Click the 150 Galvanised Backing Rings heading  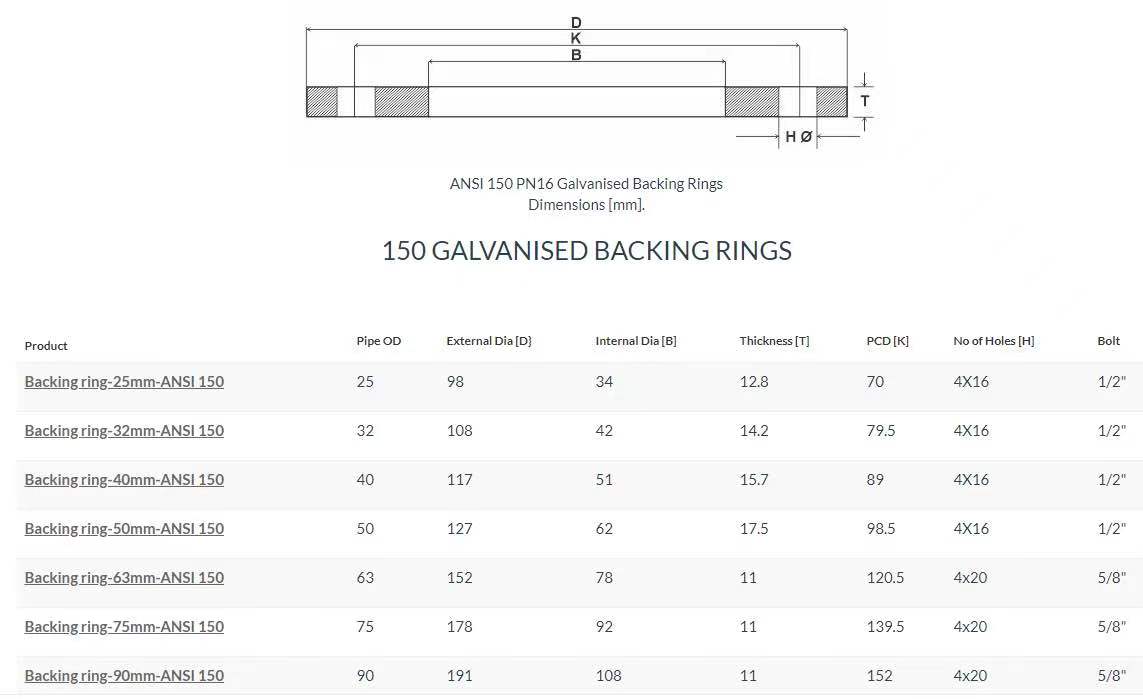587,250
